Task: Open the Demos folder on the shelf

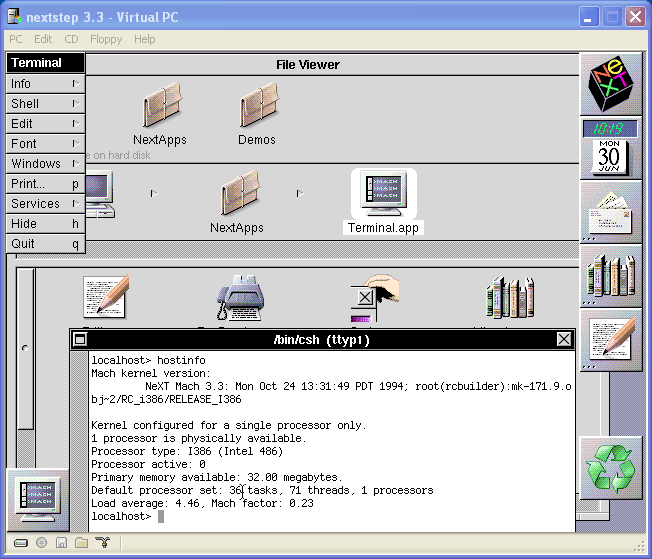Action: pos(259,105)
